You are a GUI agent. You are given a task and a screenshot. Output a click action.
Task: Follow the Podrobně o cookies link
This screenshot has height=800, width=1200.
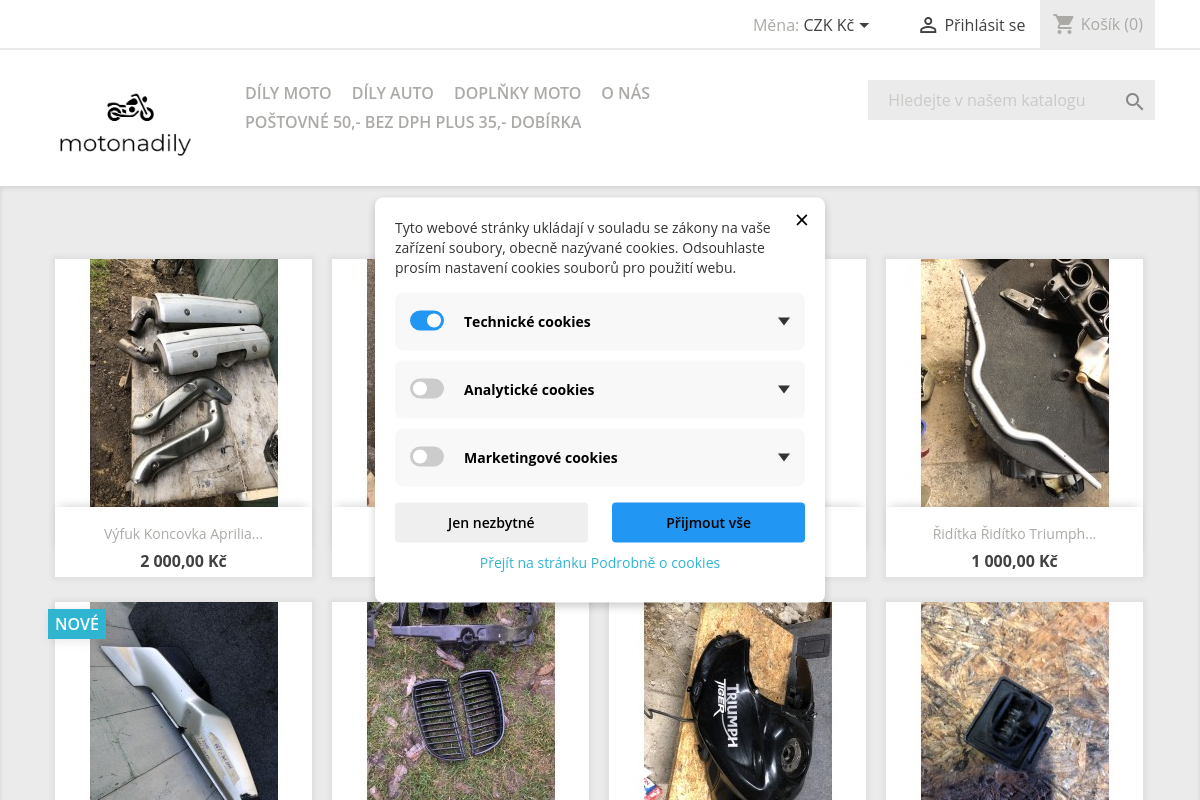[x=599, y=563]
